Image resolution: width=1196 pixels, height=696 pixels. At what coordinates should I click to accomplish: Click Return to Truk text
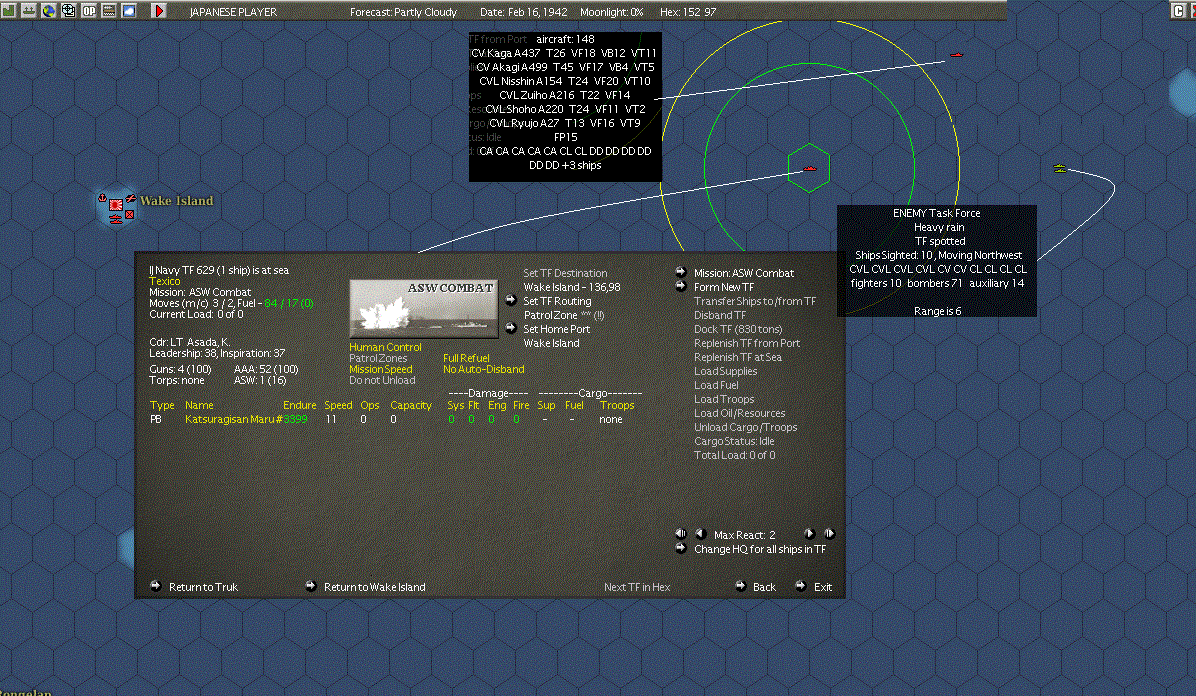[x=204, y=587]
